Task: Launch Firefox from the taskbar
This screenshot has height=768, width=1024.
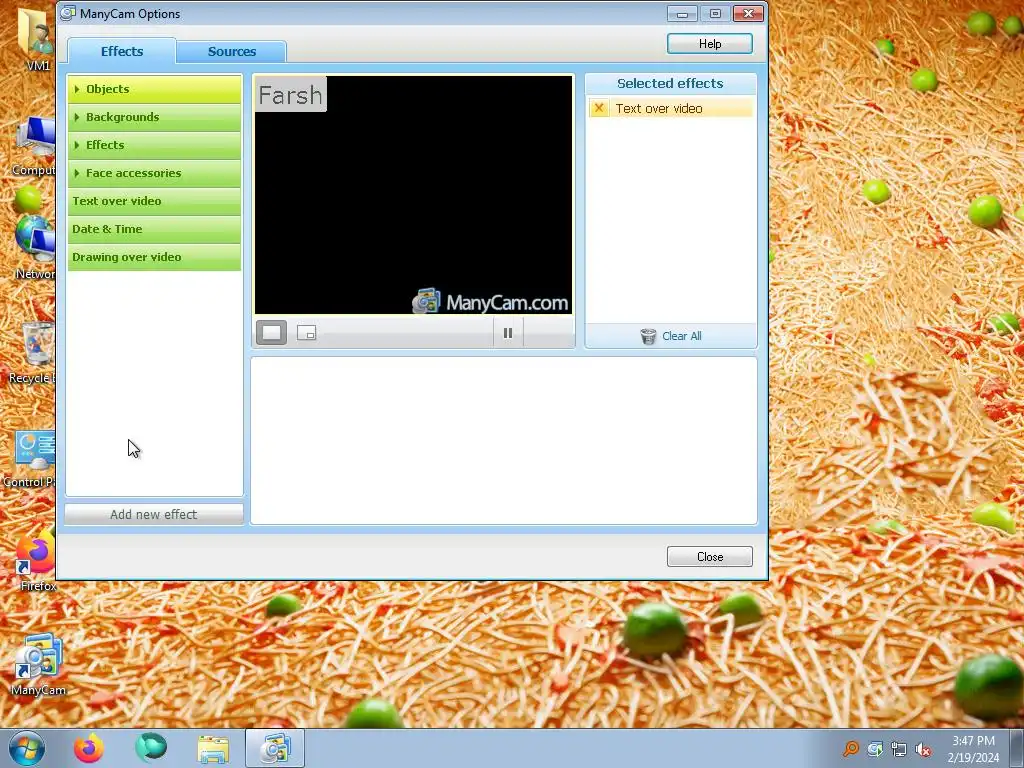Action: [x=89, y=748]
